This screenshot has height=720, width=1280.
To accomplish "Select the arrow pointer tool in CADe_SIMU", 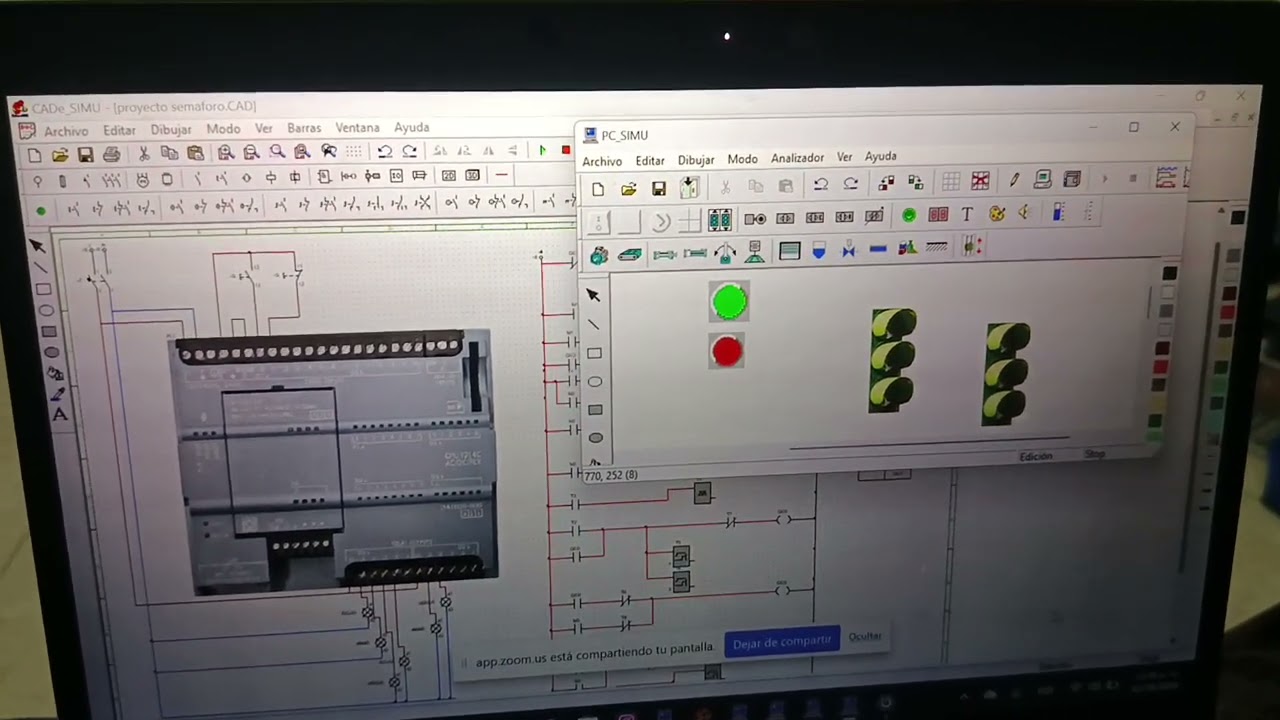I will (38, 246).
